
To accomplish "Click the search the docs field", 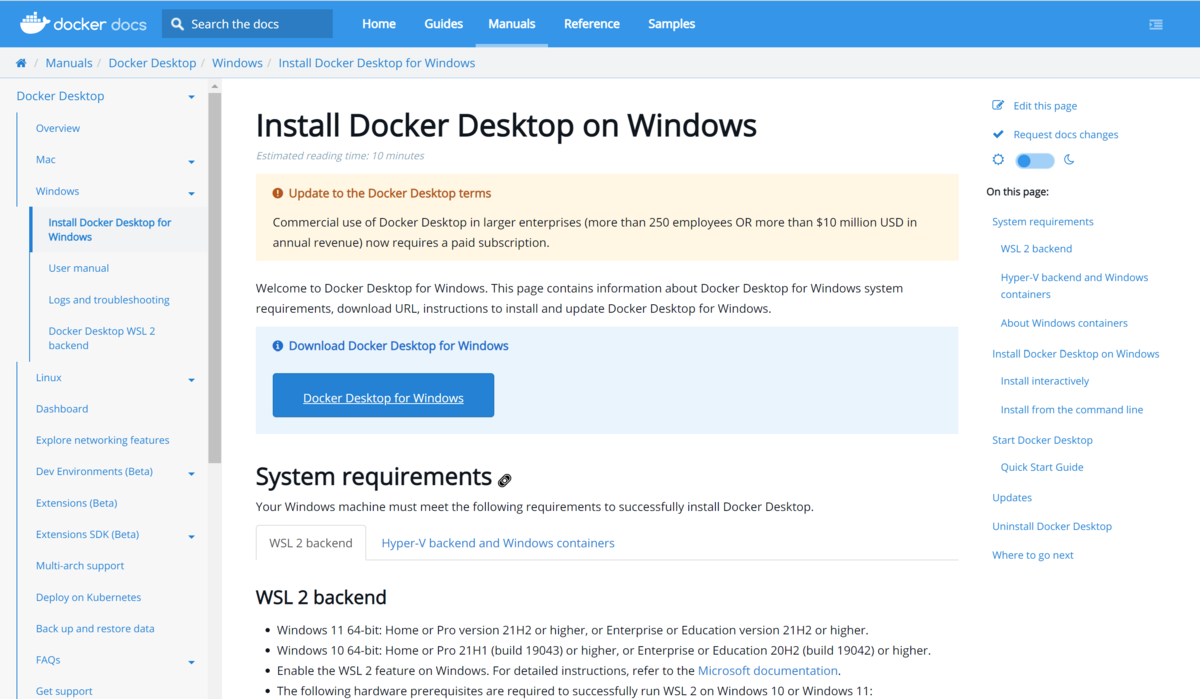I will point(247,24).
